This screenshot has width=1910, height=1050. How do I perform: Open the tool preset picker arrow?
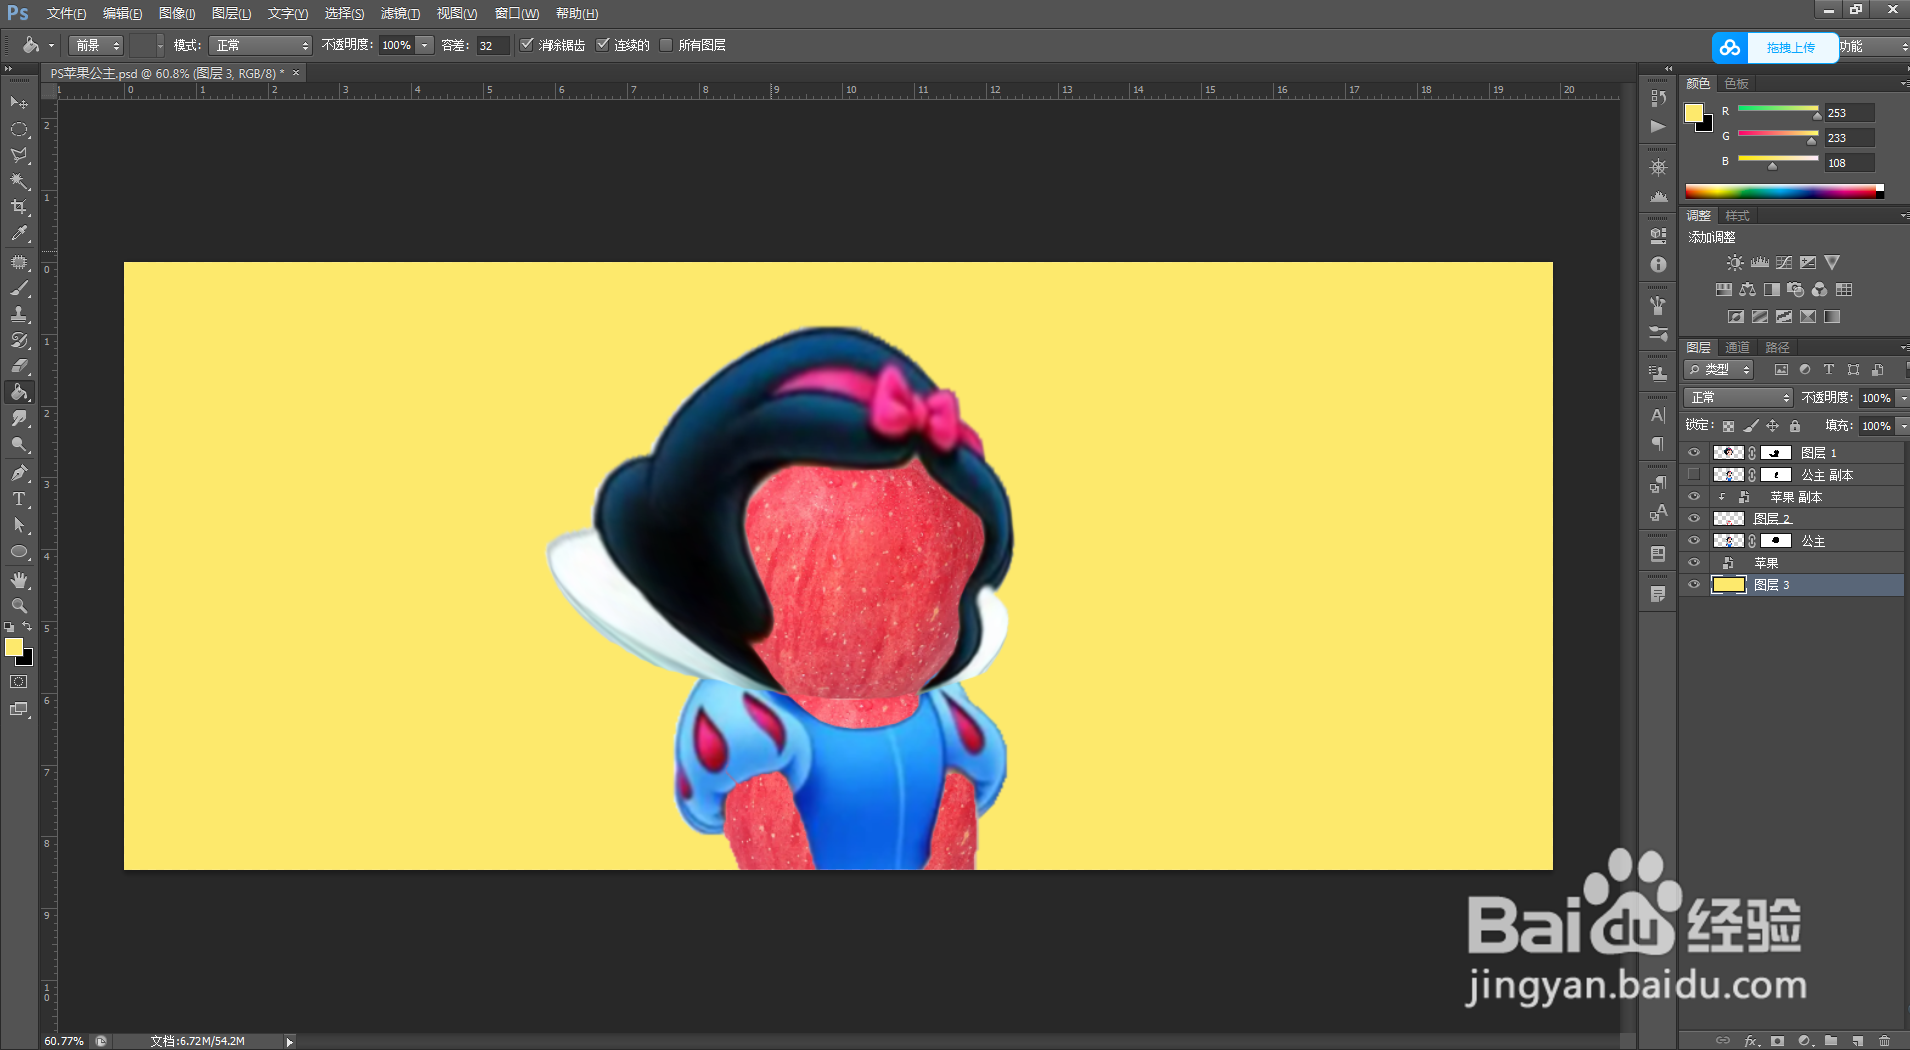pos(51,45)
